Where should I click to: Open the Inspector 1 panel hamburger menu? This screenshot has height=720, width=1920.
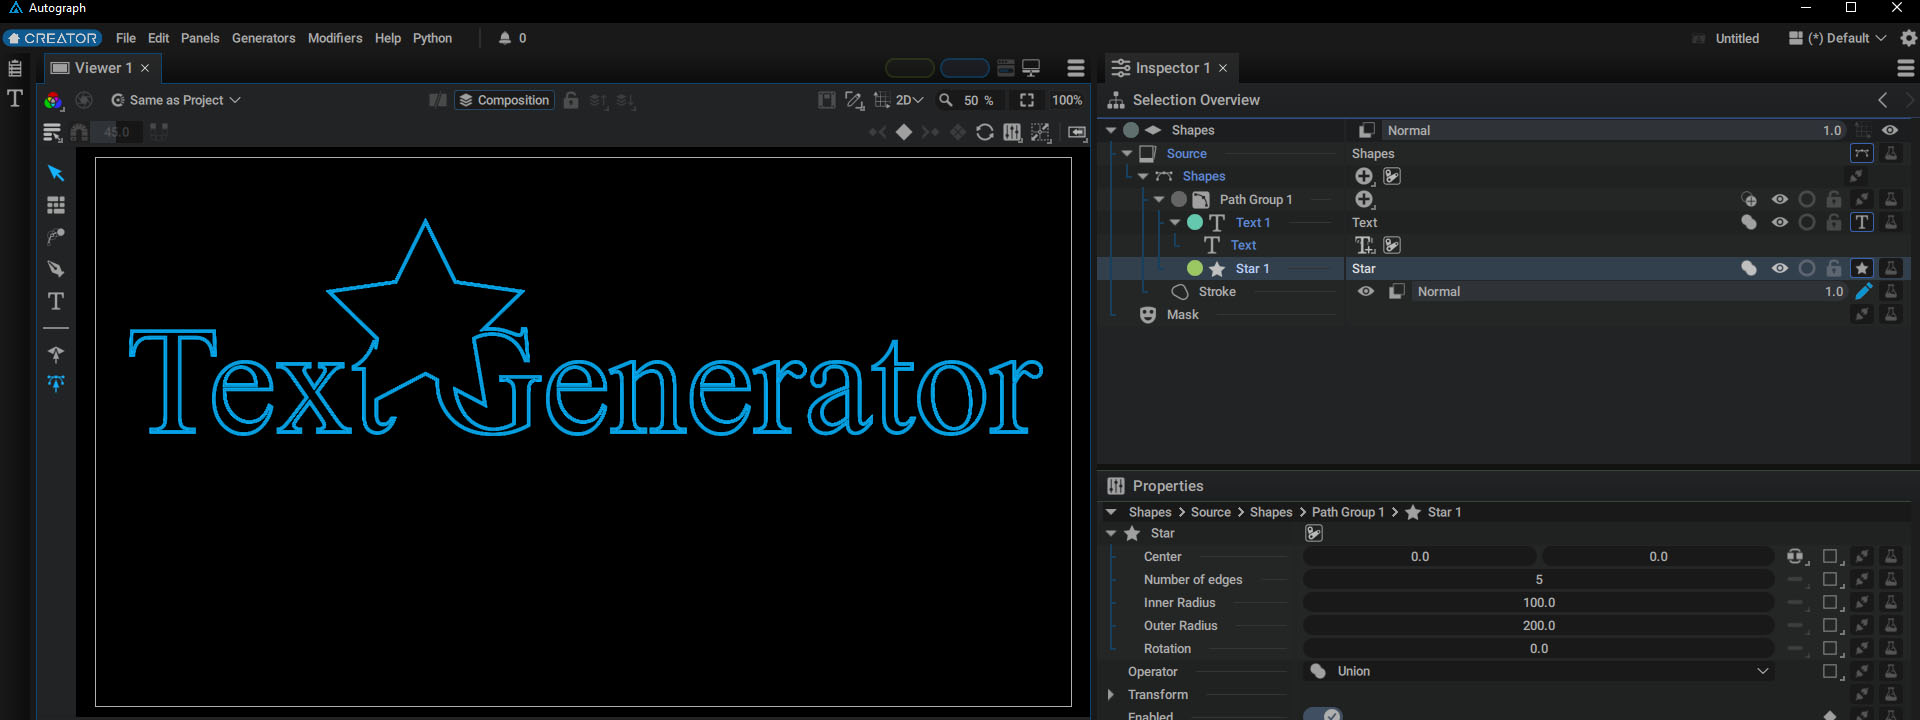1906,68
